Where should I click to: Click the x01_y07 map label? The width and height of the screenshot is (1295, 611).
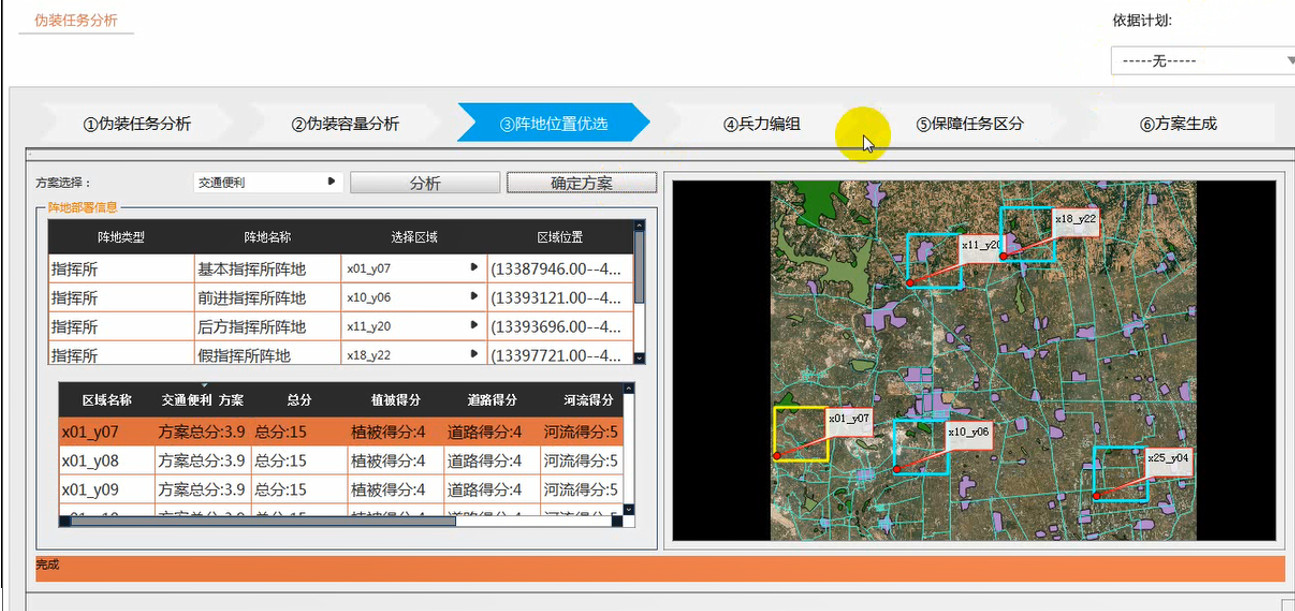tap(849, 420)
